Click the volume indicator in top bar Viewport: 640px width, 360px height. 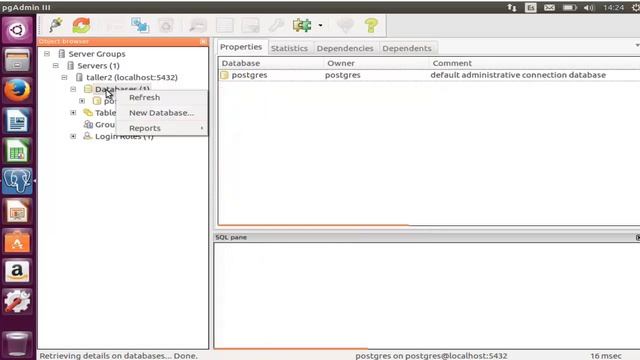click(589, 7)
